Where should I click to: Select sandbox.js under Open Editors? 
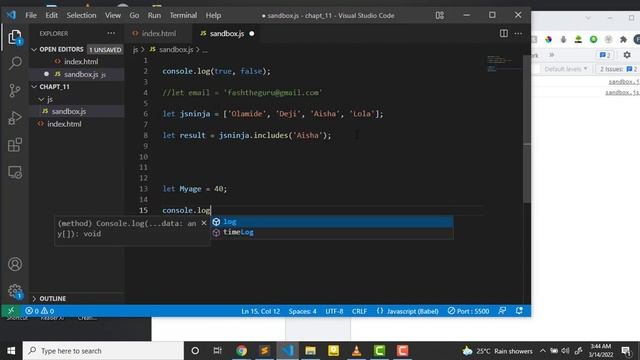click(77, 74)
